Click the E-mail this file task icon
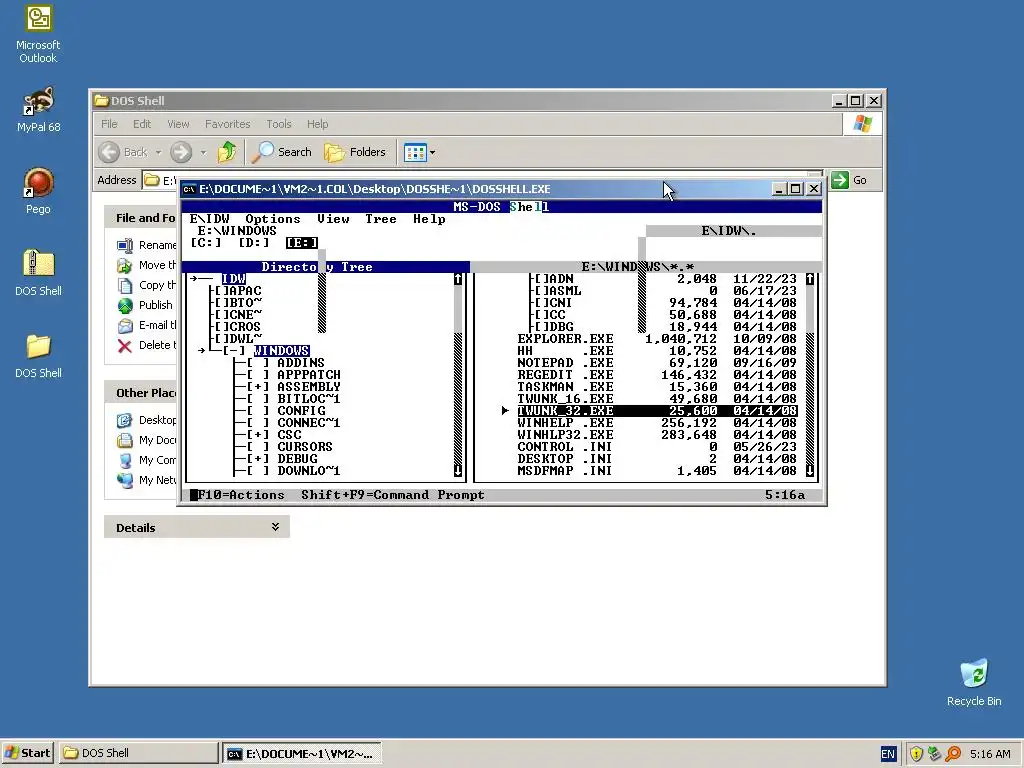 (125, 326)
